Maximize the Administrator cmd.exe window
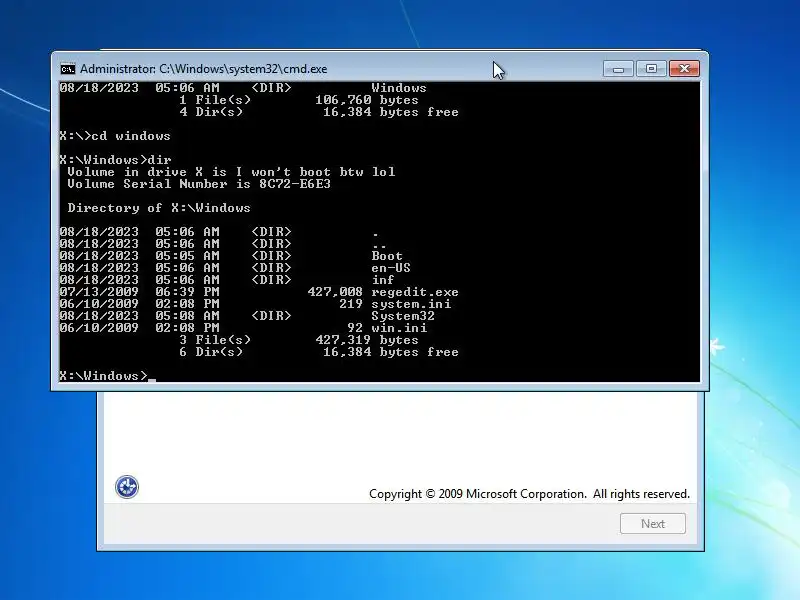Viewport: 800px width, 600px height. coord(651,69)
